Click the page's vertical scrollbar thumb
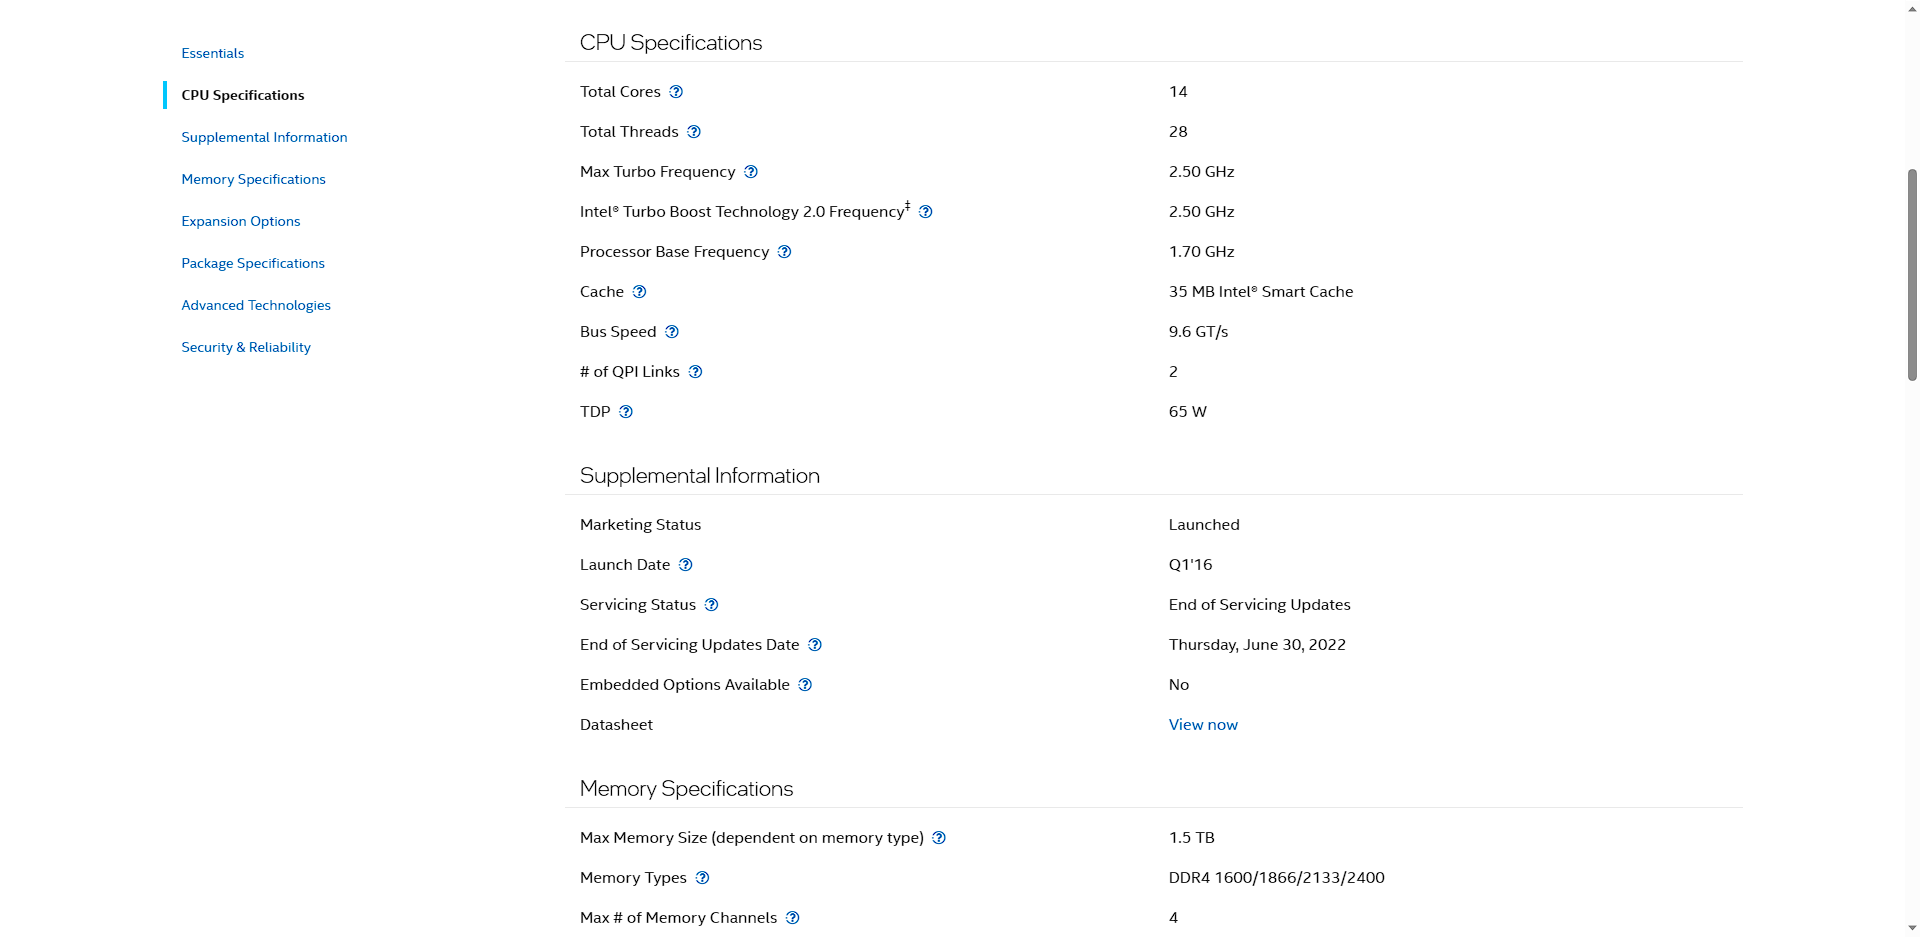 click(1912, 275)
